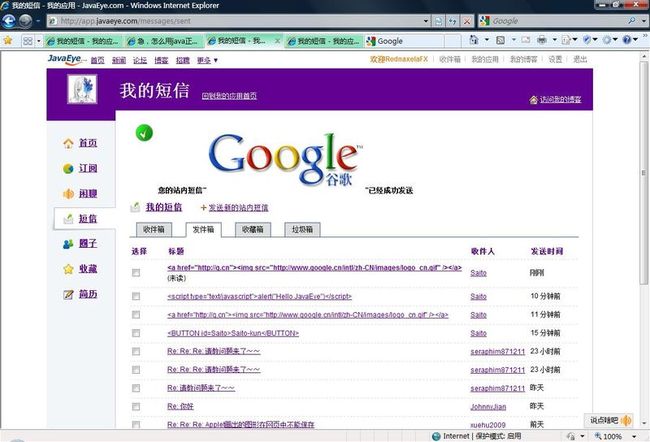The width and height of the screenshot is (650, 442).
Task: Open the Favorites star icon
Action: pos(8,40)
